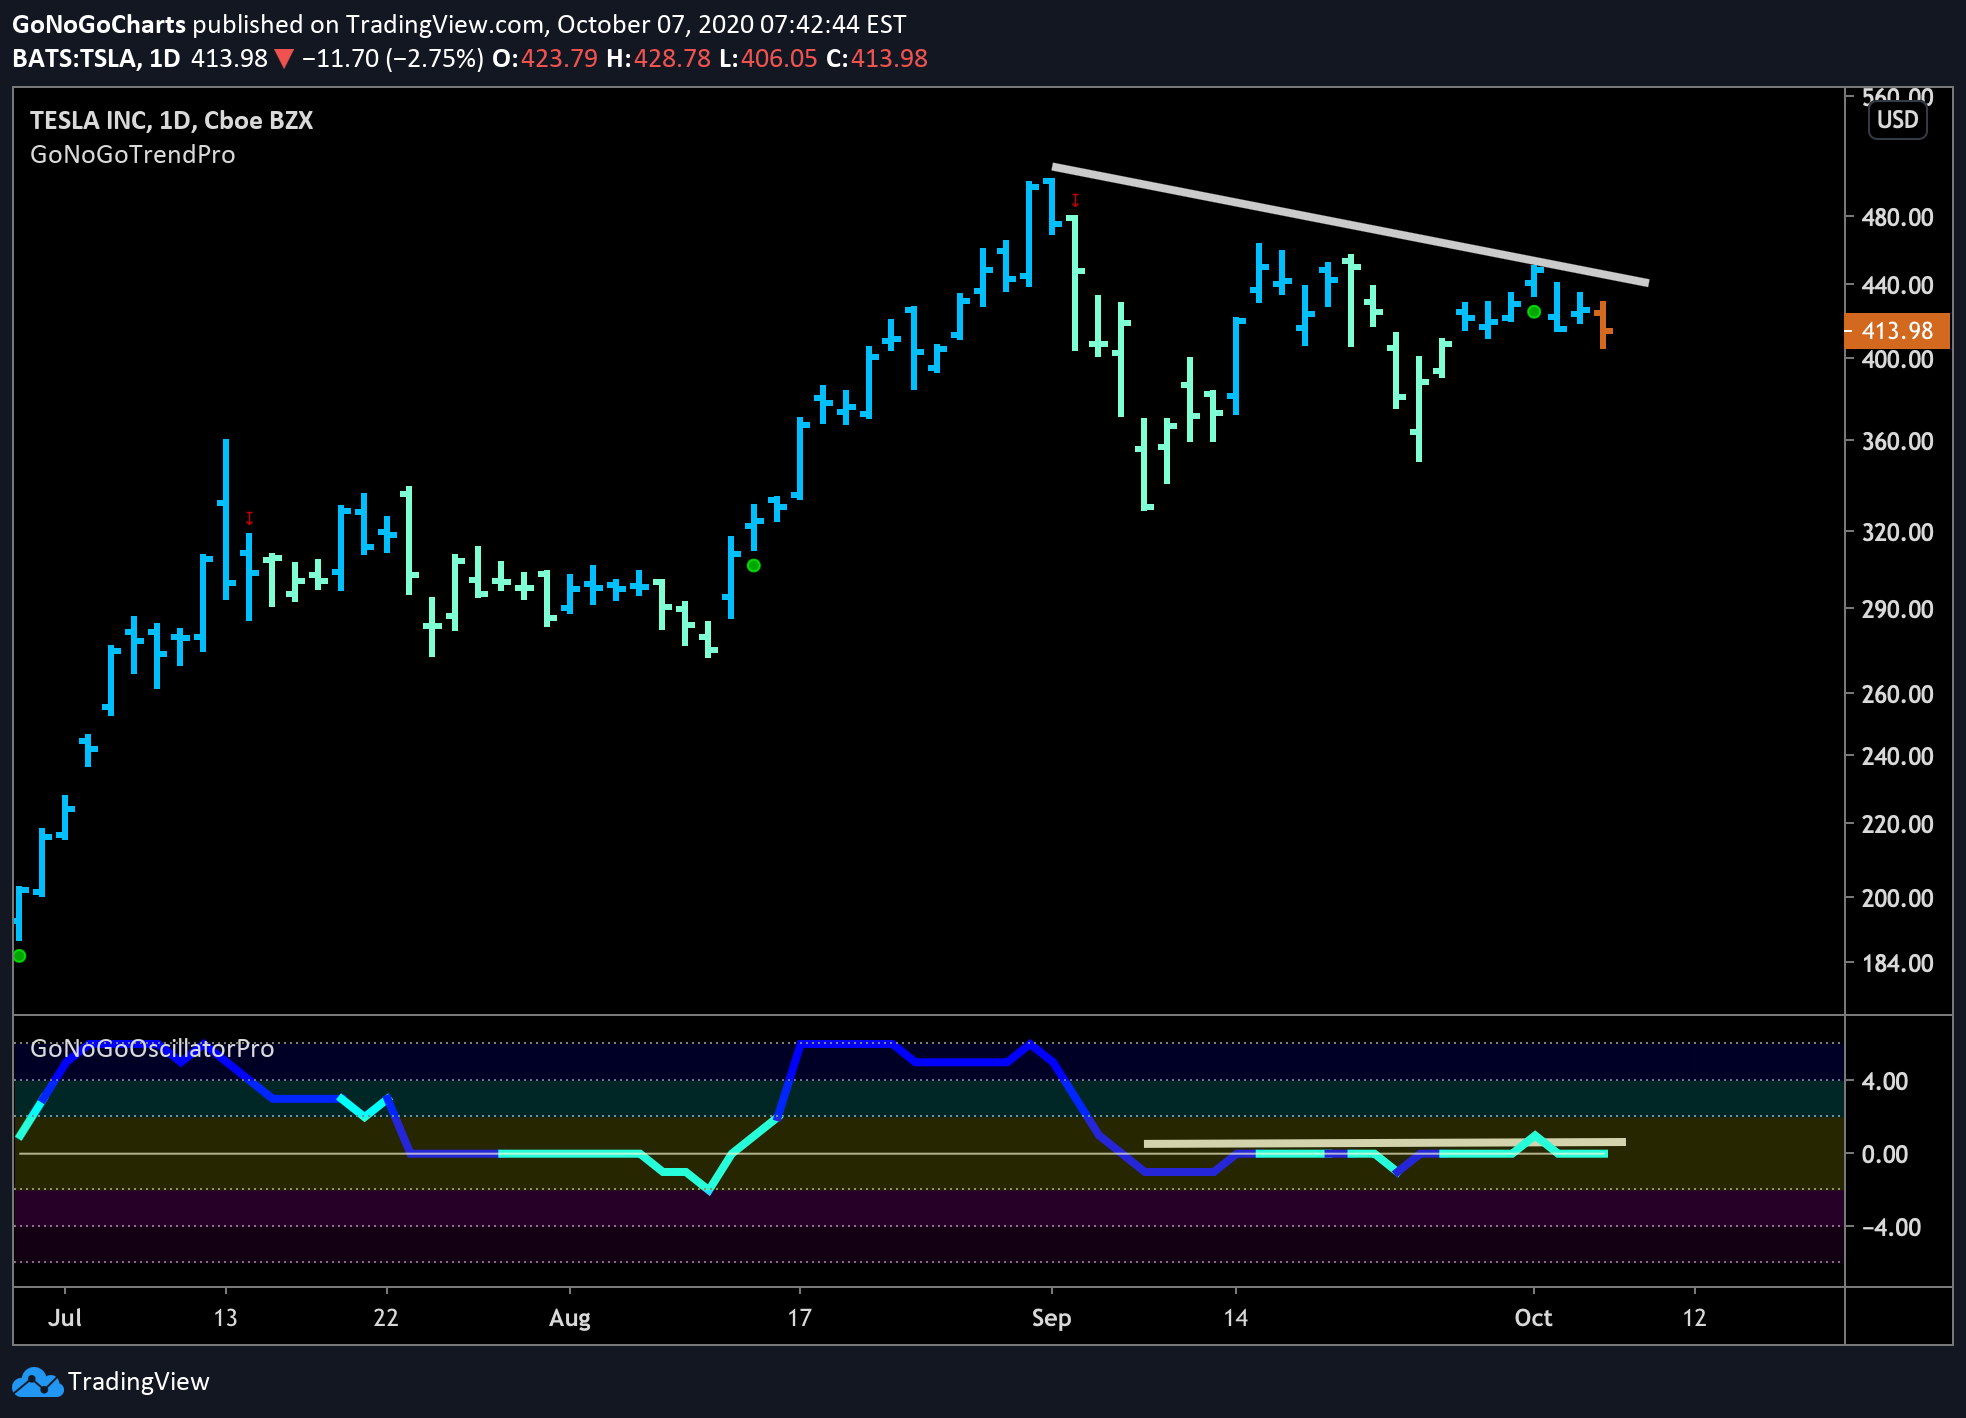Click the Jul date axis label
Screen dimensions: 1966x1418
coord(65,1317)
